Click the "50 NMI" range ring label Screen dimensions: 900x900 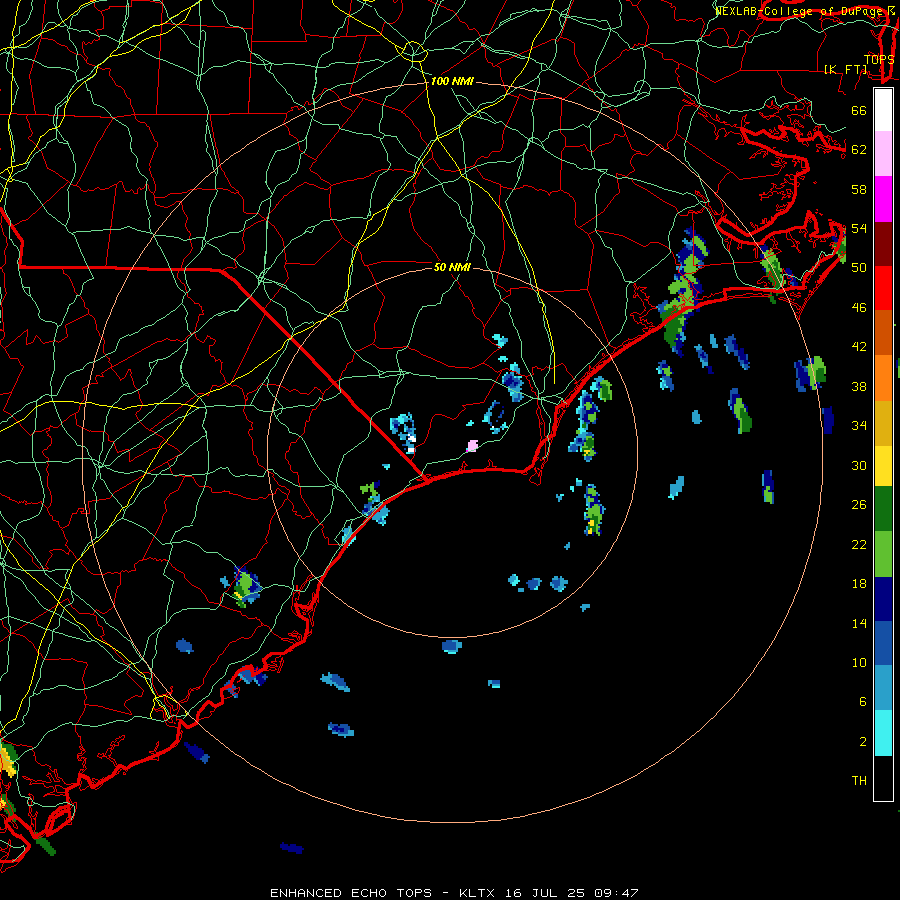(x=452, y=267)
